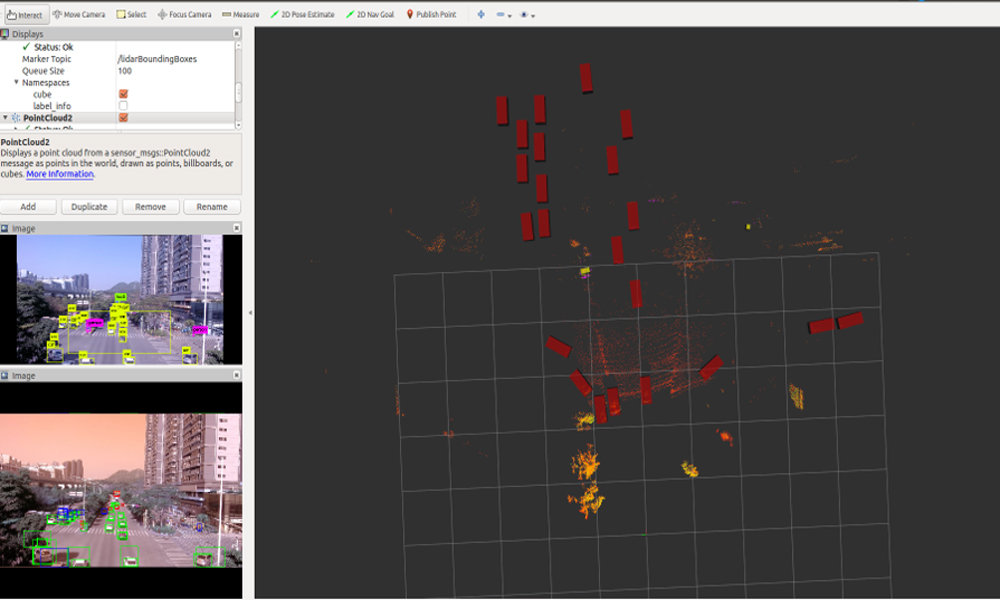Collapse the Namespaces tree node
Image resolution: width=1000 pixels, height=600 pixels.
(16, 83)
